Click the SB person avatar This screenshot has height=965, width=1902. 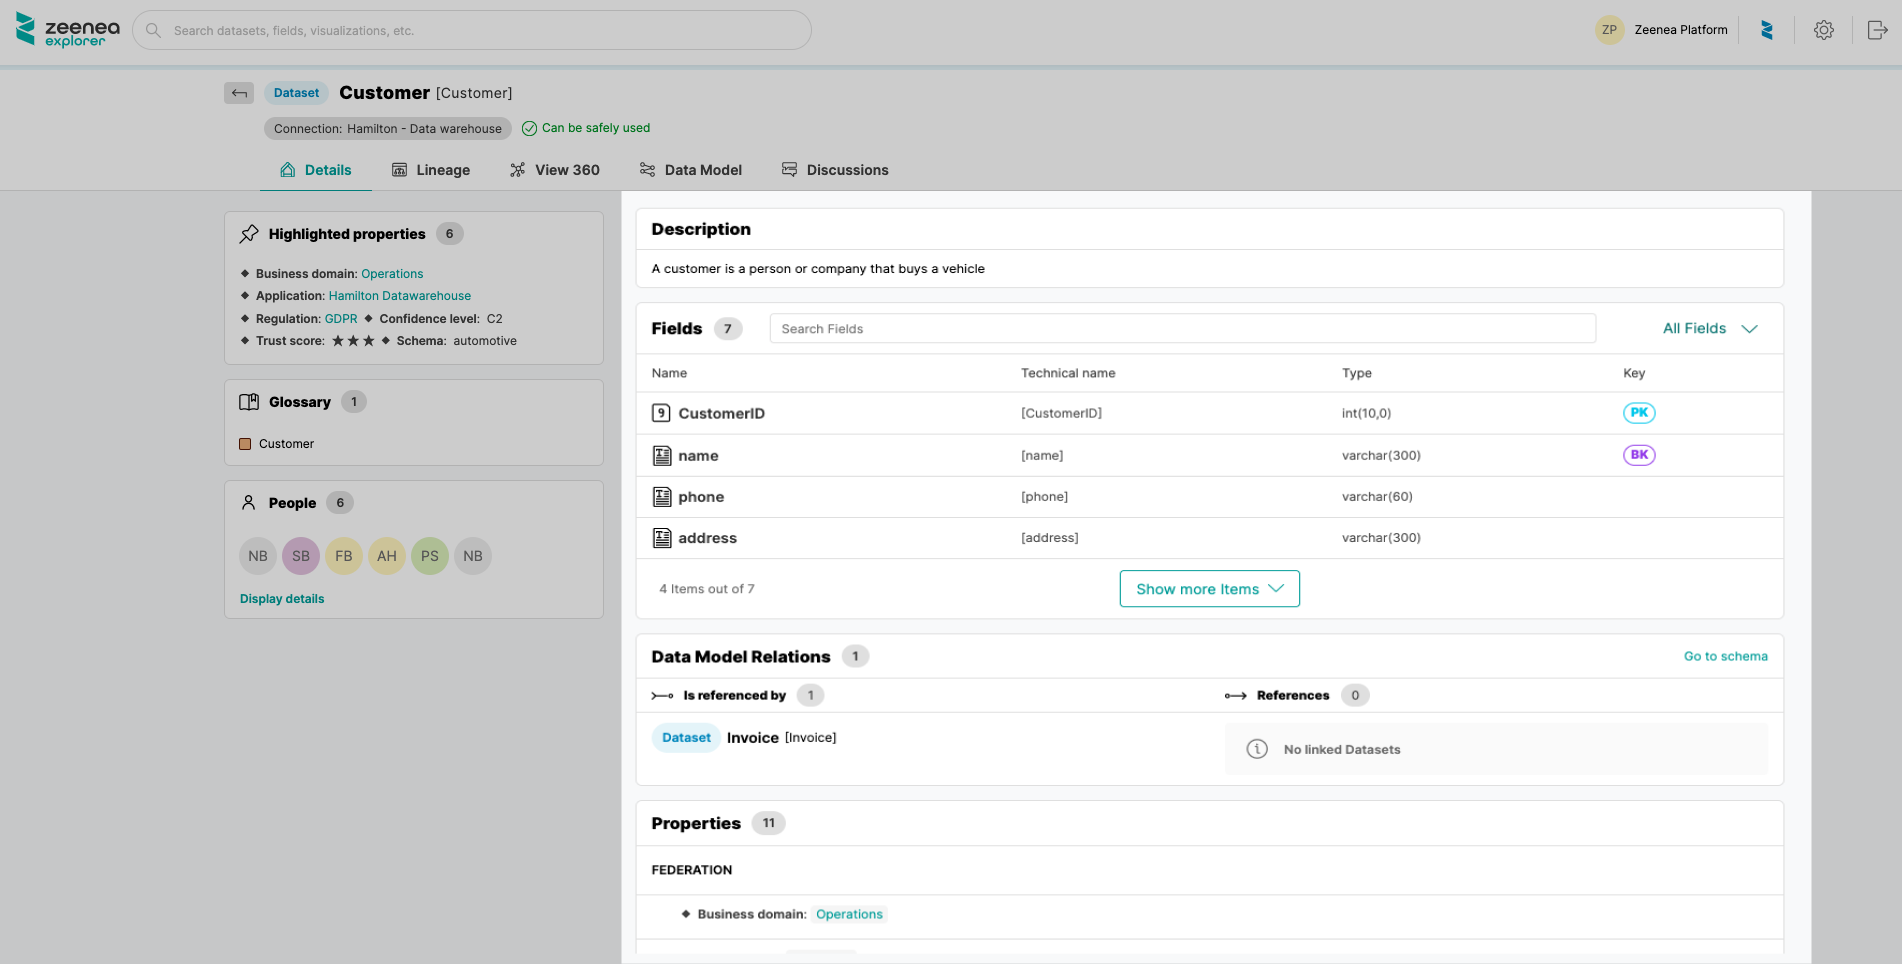tap(301, 556)
